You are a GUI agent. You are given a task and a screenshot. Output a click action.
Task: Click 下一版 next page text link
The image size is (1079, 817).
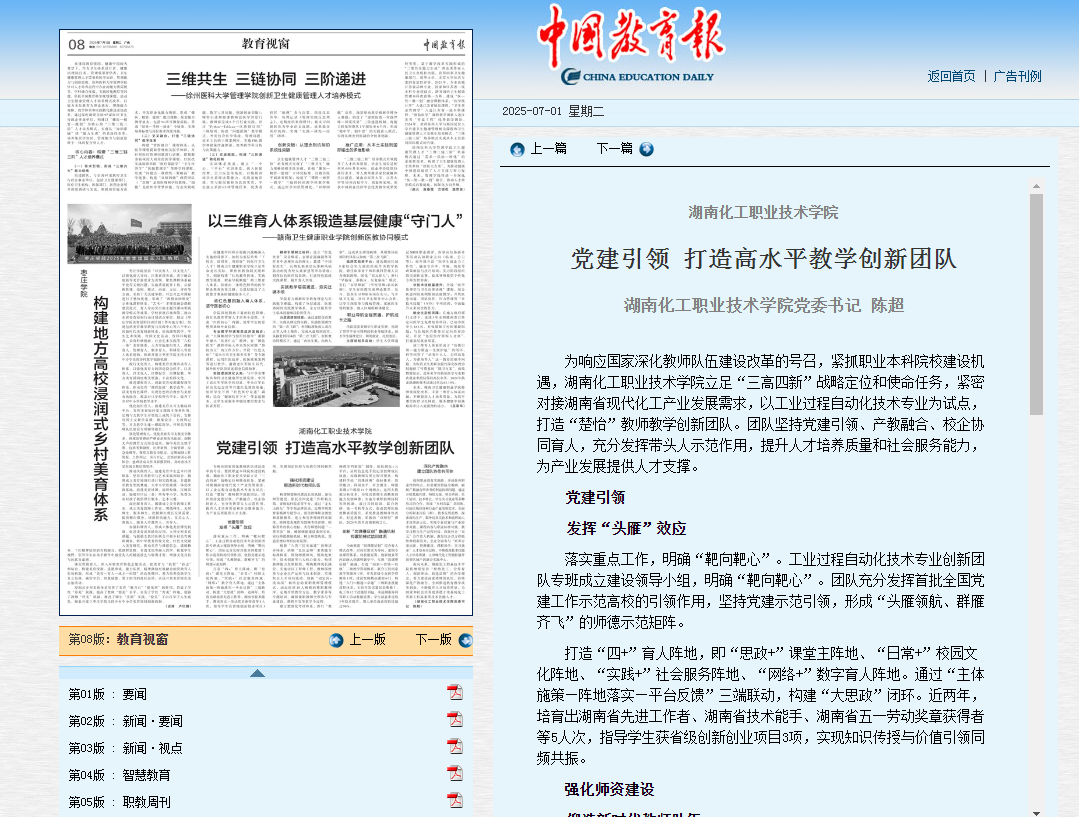click(433, 640)
